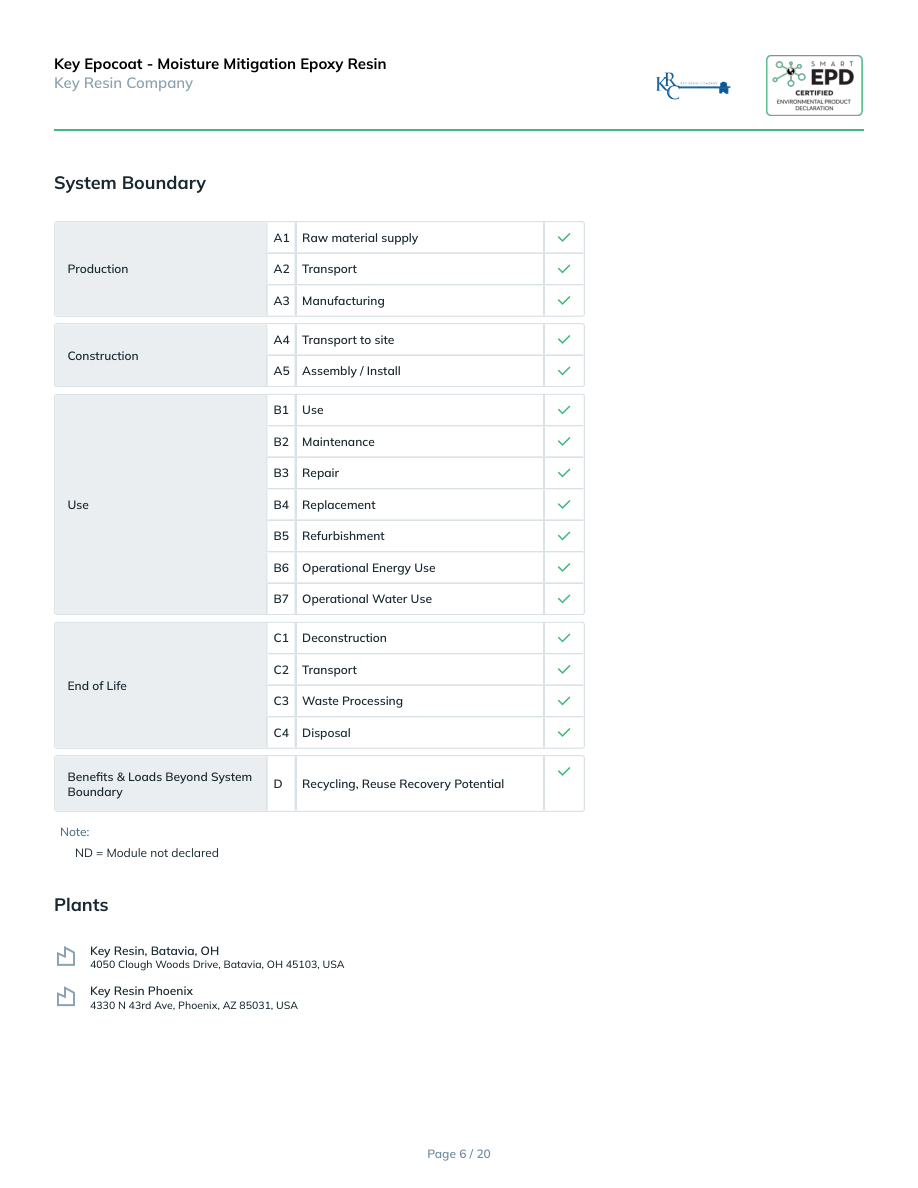Image resolution: width=918 pixels, height=1188 pixels.
Task: Click the Phoenix plant address line
Action: pyautogui.click(x=194, y=1006)
